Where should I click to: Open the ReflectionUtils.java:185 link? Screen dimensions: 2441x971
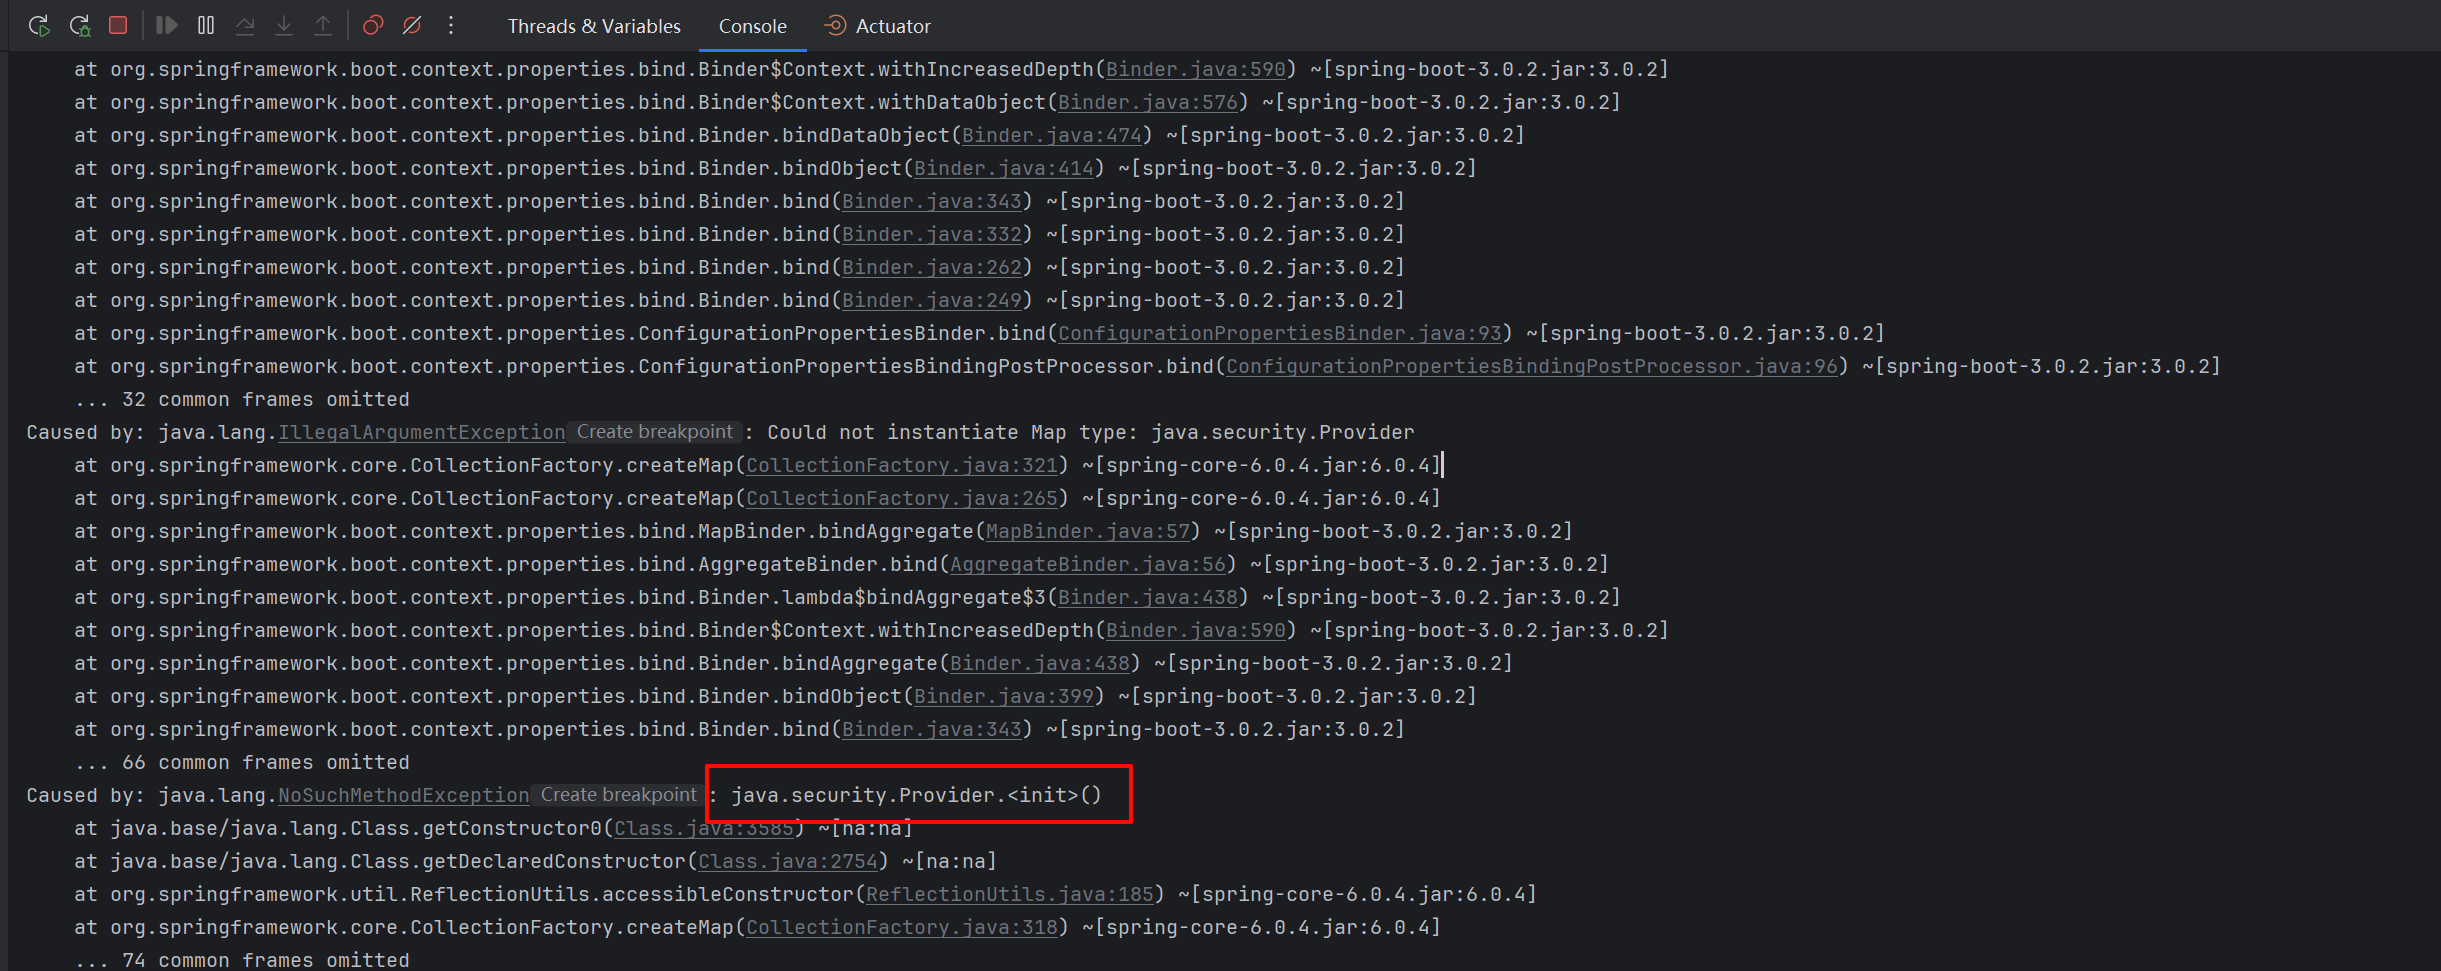coord(1010,895)
